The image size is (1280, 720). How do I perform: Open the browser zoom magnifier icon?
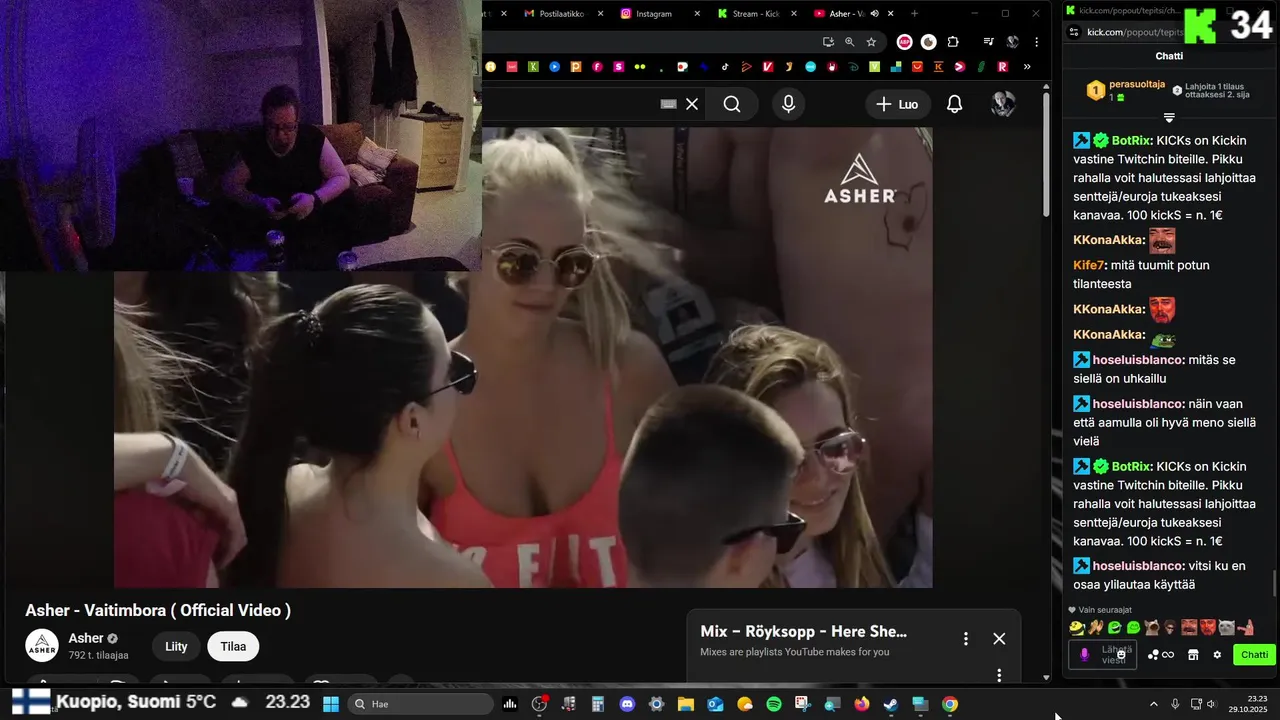click(849, 42)
